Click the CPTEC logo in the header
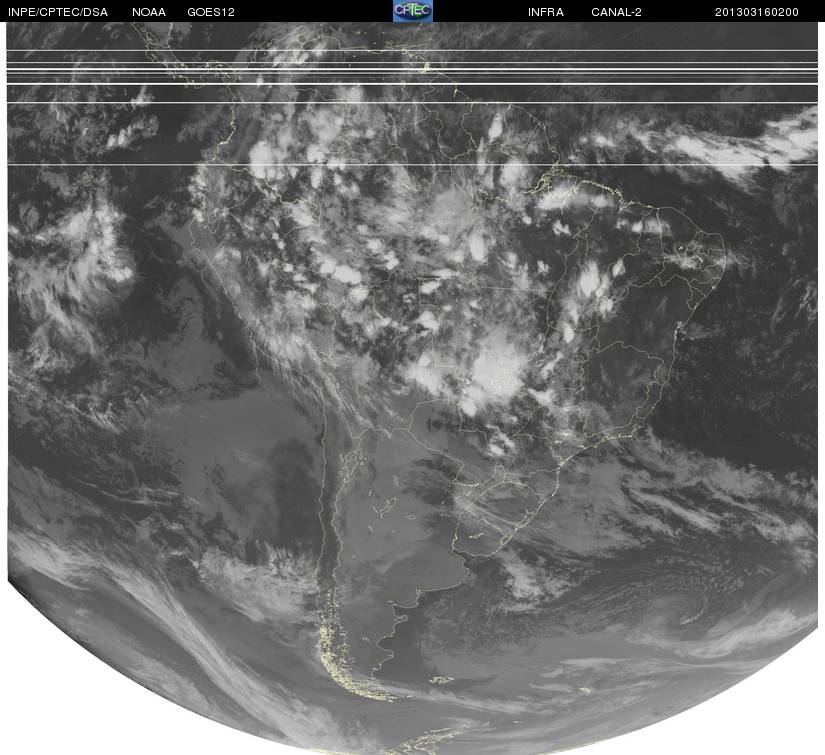 (413, 11)
